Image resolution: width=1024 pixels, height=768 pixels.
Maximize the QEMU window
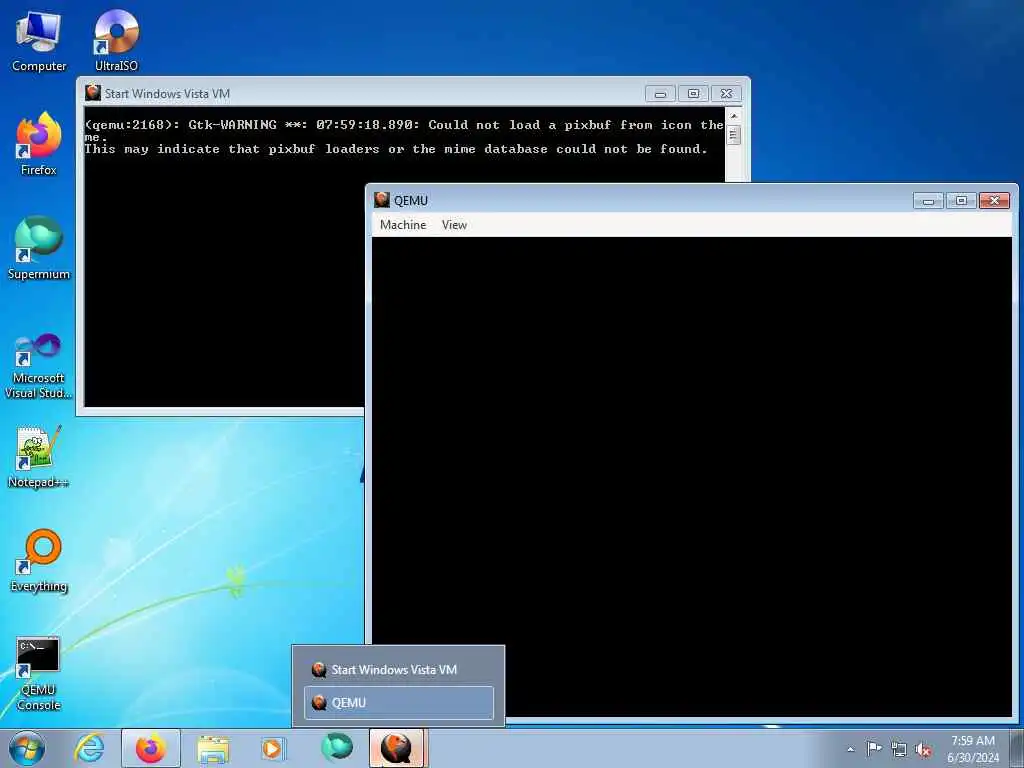961,200
